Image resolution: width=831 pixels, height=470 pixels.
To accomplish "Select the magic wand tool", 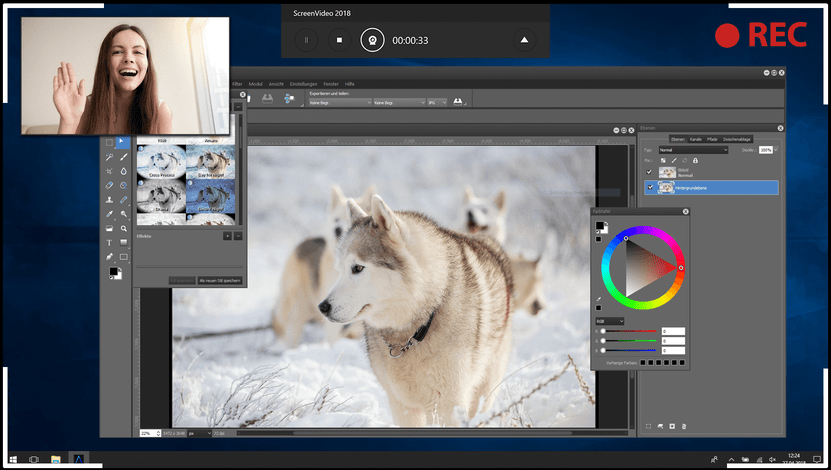I will tap(109, 157).
